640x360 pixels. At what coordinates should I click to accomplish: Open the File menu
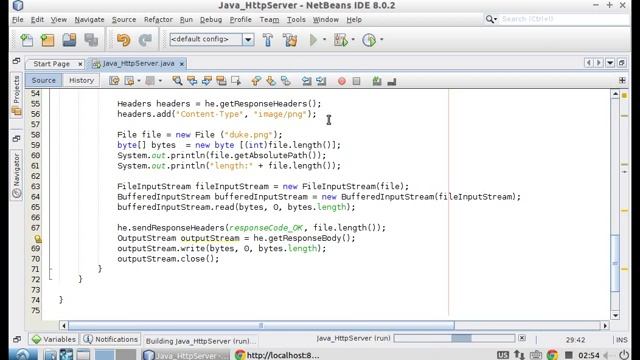point(18,20)
